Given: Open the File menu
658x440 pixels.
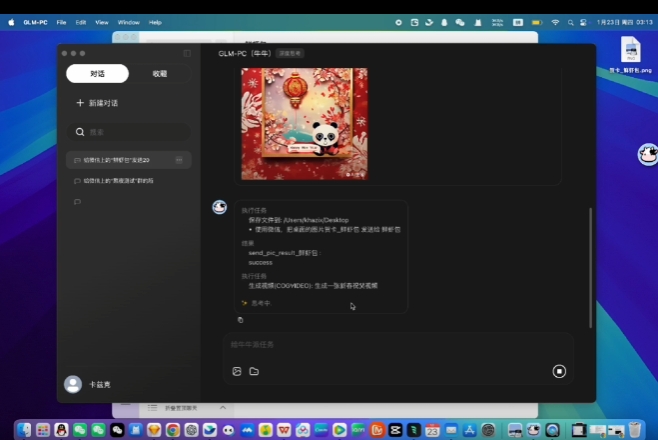Looking at the screenshot, I should [61, 22].
